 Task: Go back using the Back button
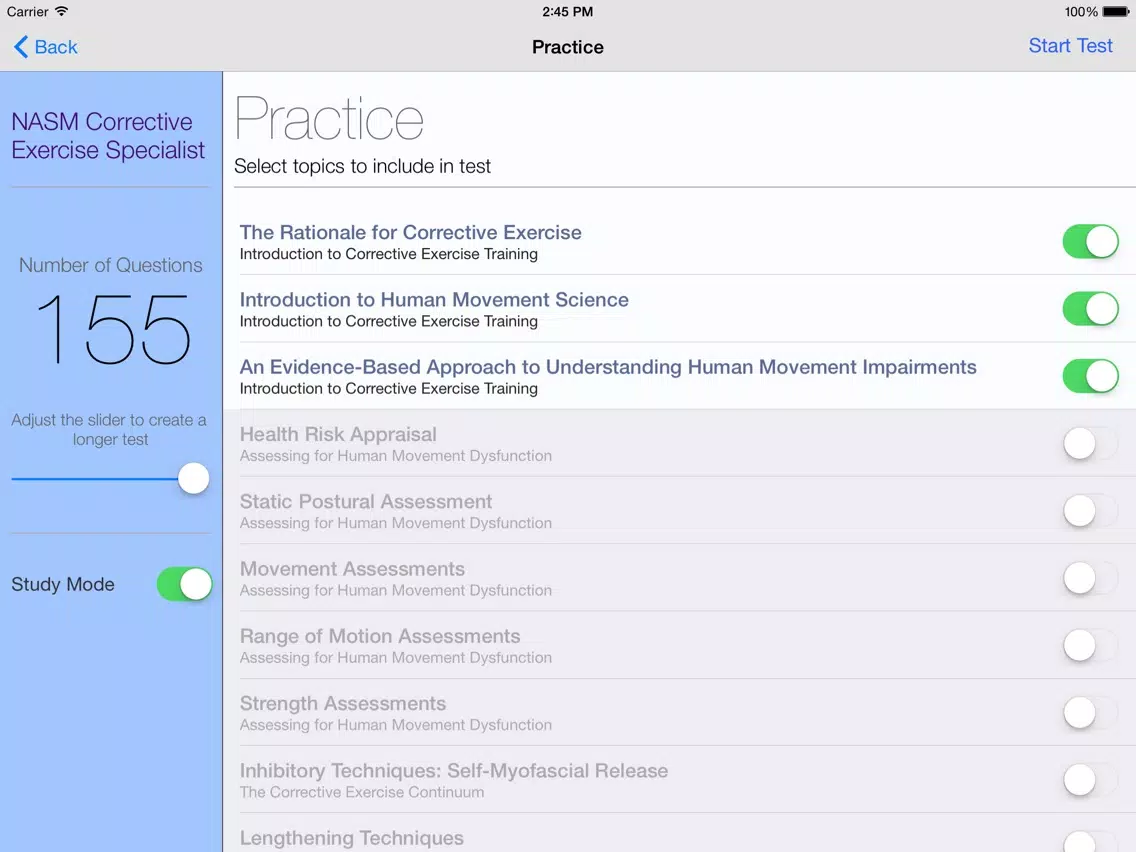coord(45,47)
